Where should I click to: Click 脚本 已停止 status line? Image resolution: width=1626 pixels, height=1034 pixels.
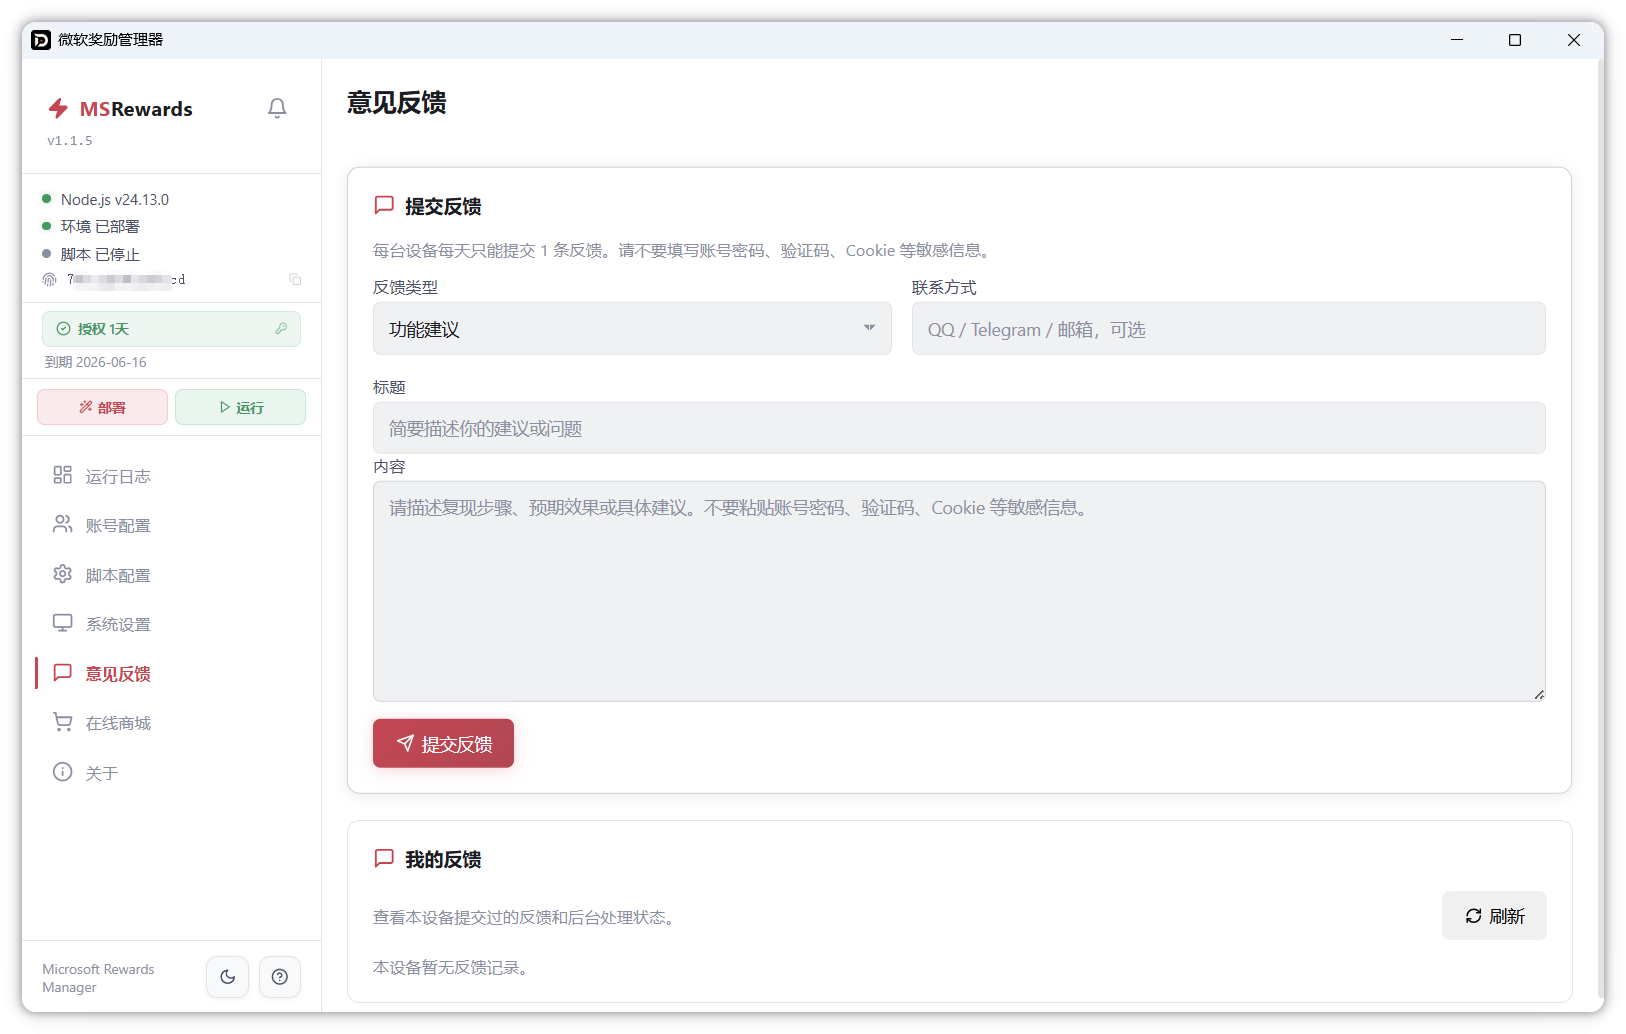click(100, 254)
